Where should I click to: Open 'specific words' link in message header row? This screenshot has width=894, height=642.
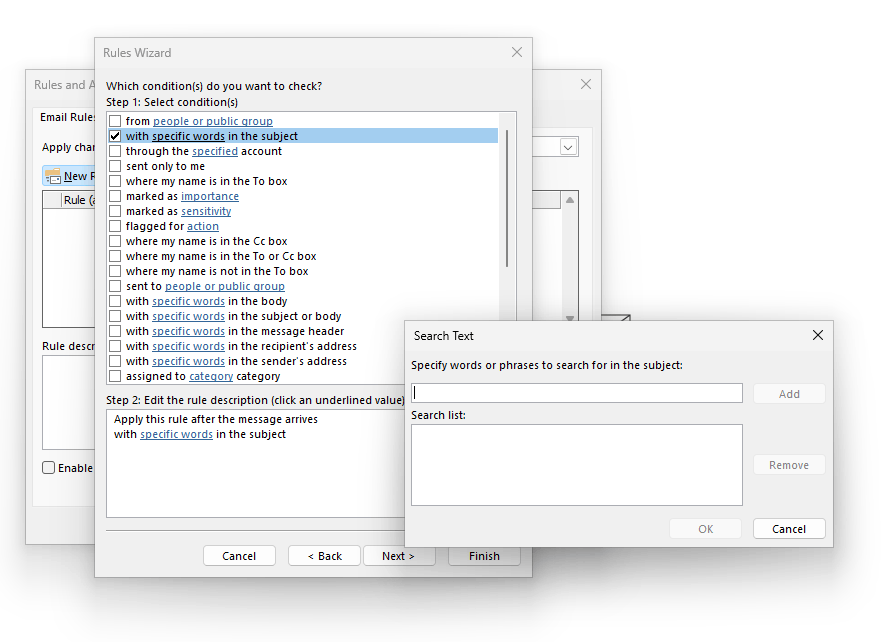click(x=188, y=331)
